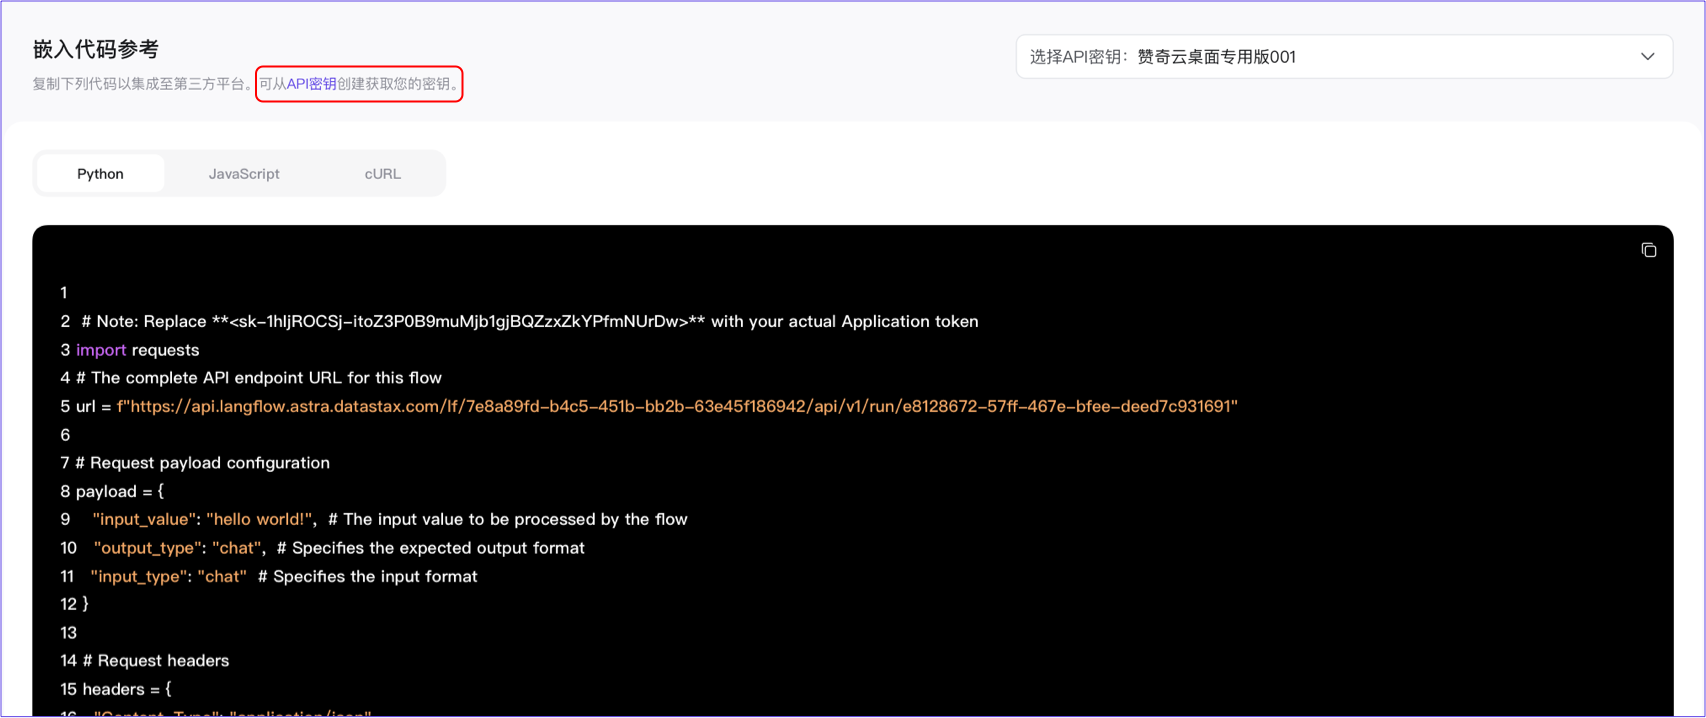Click the "hello world!" input value
Viewport: 1706px width, 718px height.
(x=259, y=519)
